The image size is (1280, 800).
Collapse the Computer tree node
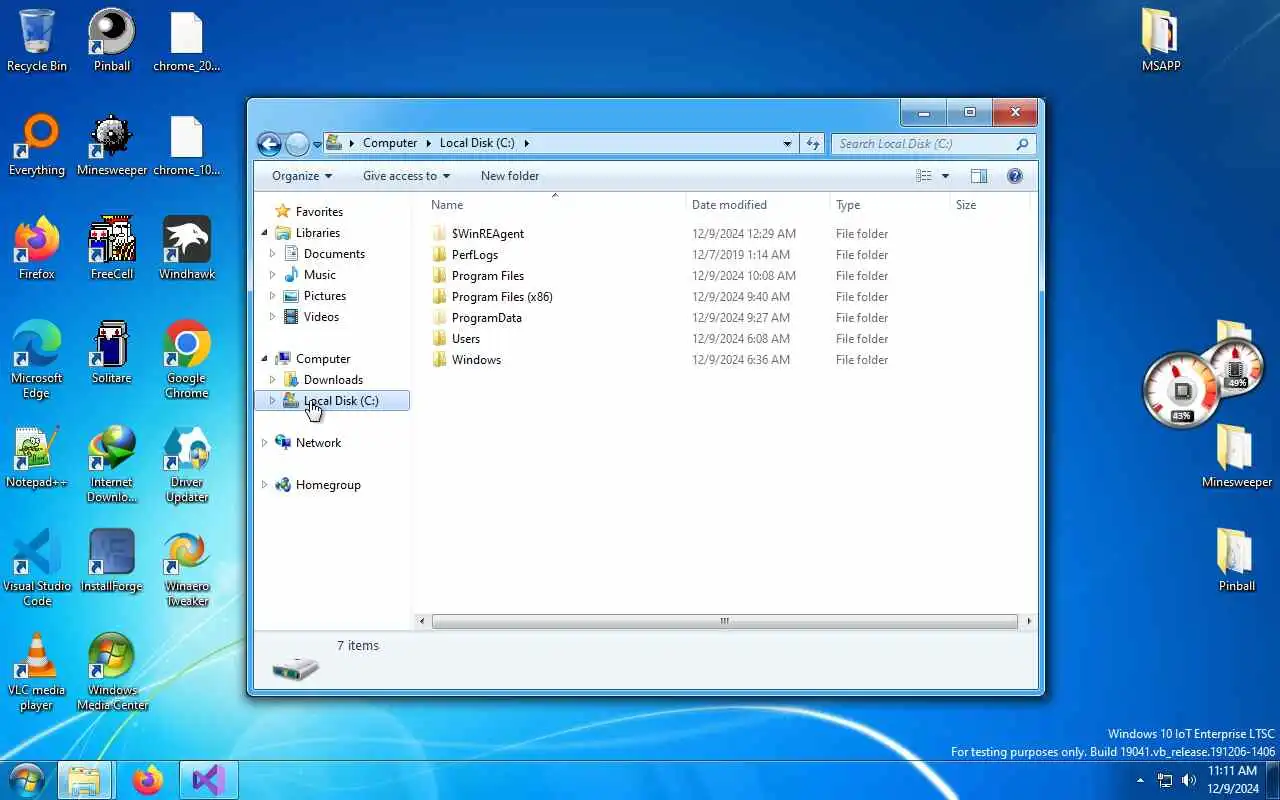coord(265,359)
